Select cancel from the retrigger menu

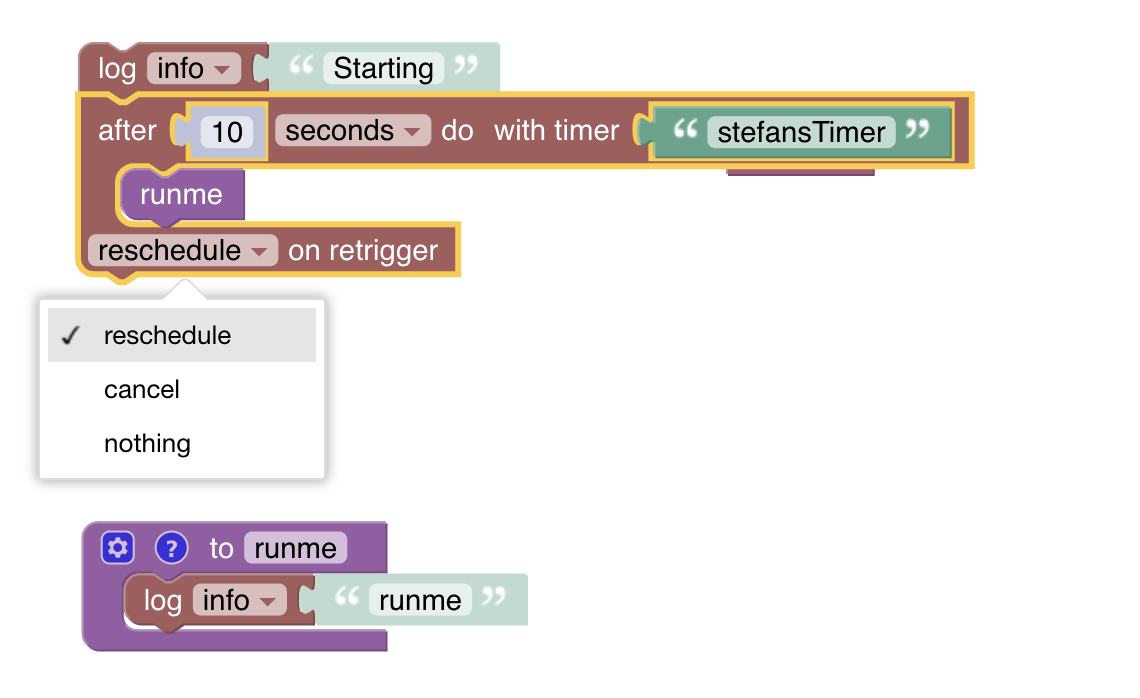pyautogui.click(x=141, y=389)
